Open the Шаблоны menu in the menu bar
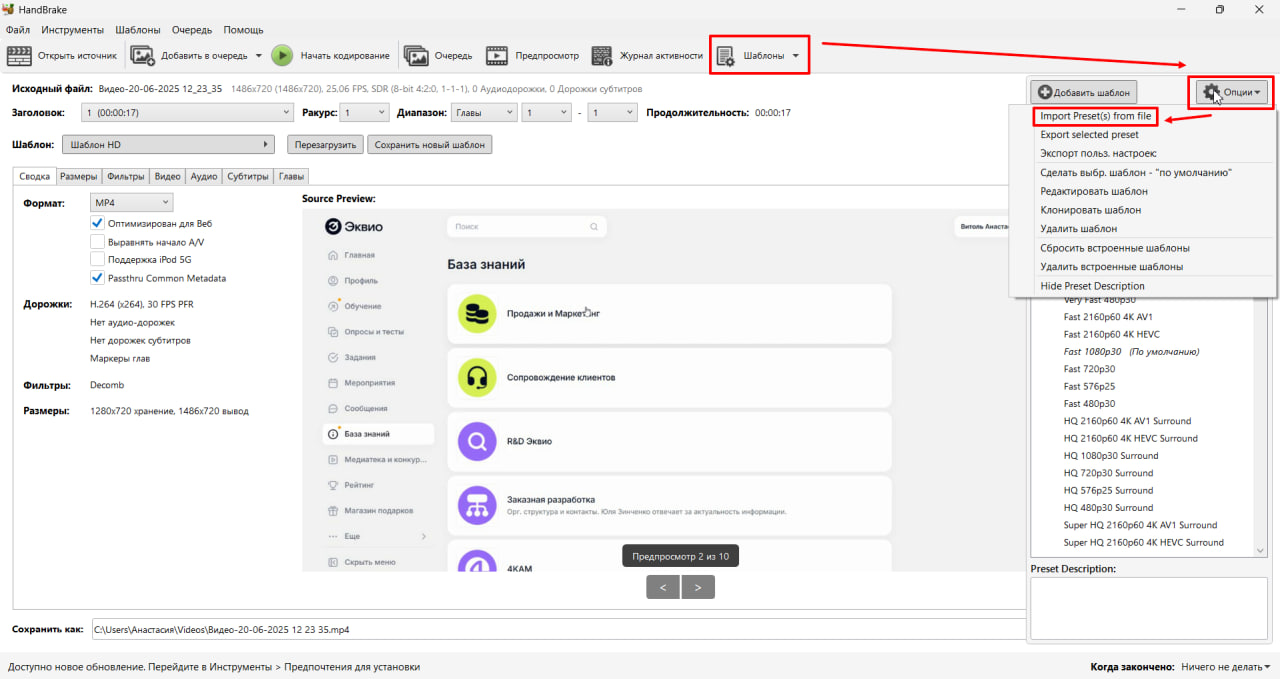Image resolution: width=1280 pixels, height=679 pixels. pyautogui.click(x=138, y=30)
